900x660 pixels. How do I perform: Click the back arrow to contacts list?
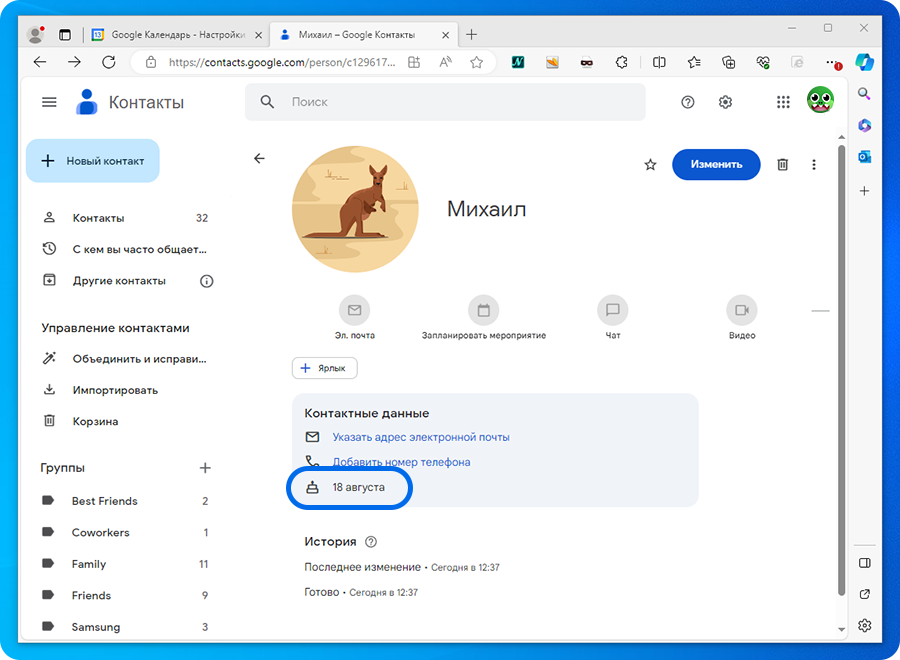[x=260, y=159]
